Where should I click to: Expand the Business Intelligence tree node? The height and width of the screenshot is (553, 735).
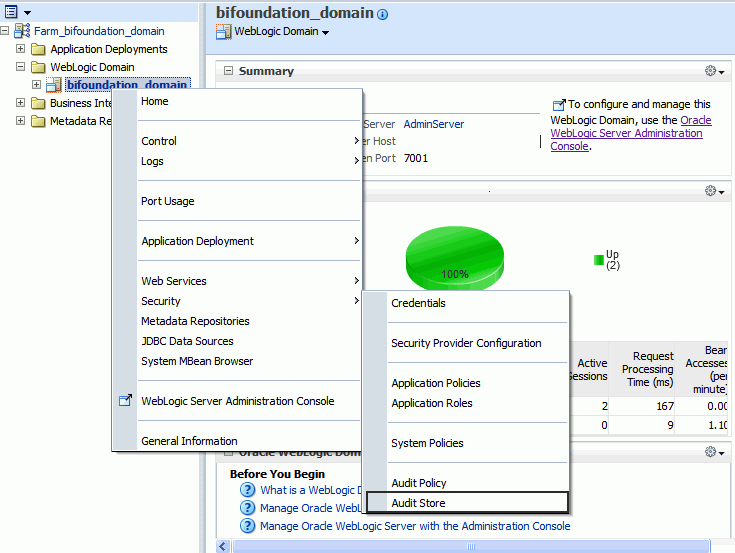click(20, 102)
